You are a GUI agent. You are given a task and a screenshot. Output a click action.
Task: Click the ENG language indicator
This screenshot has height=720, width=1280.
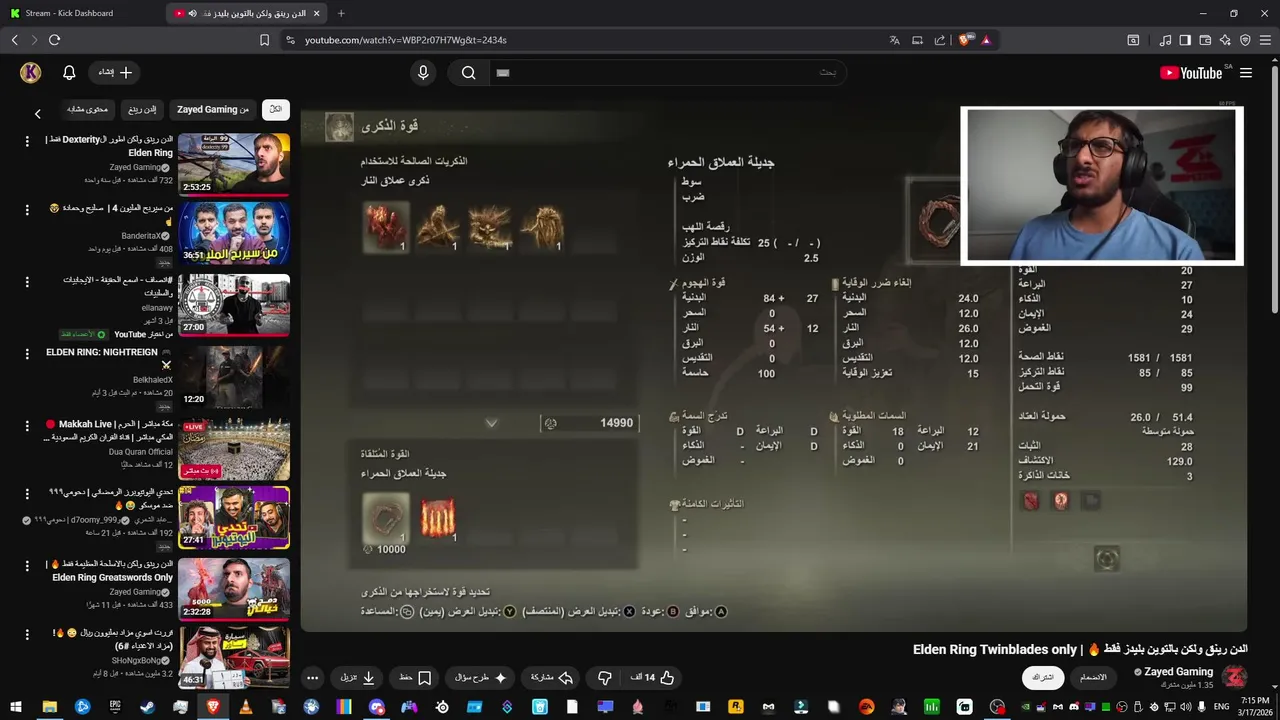pos(1221,707)
